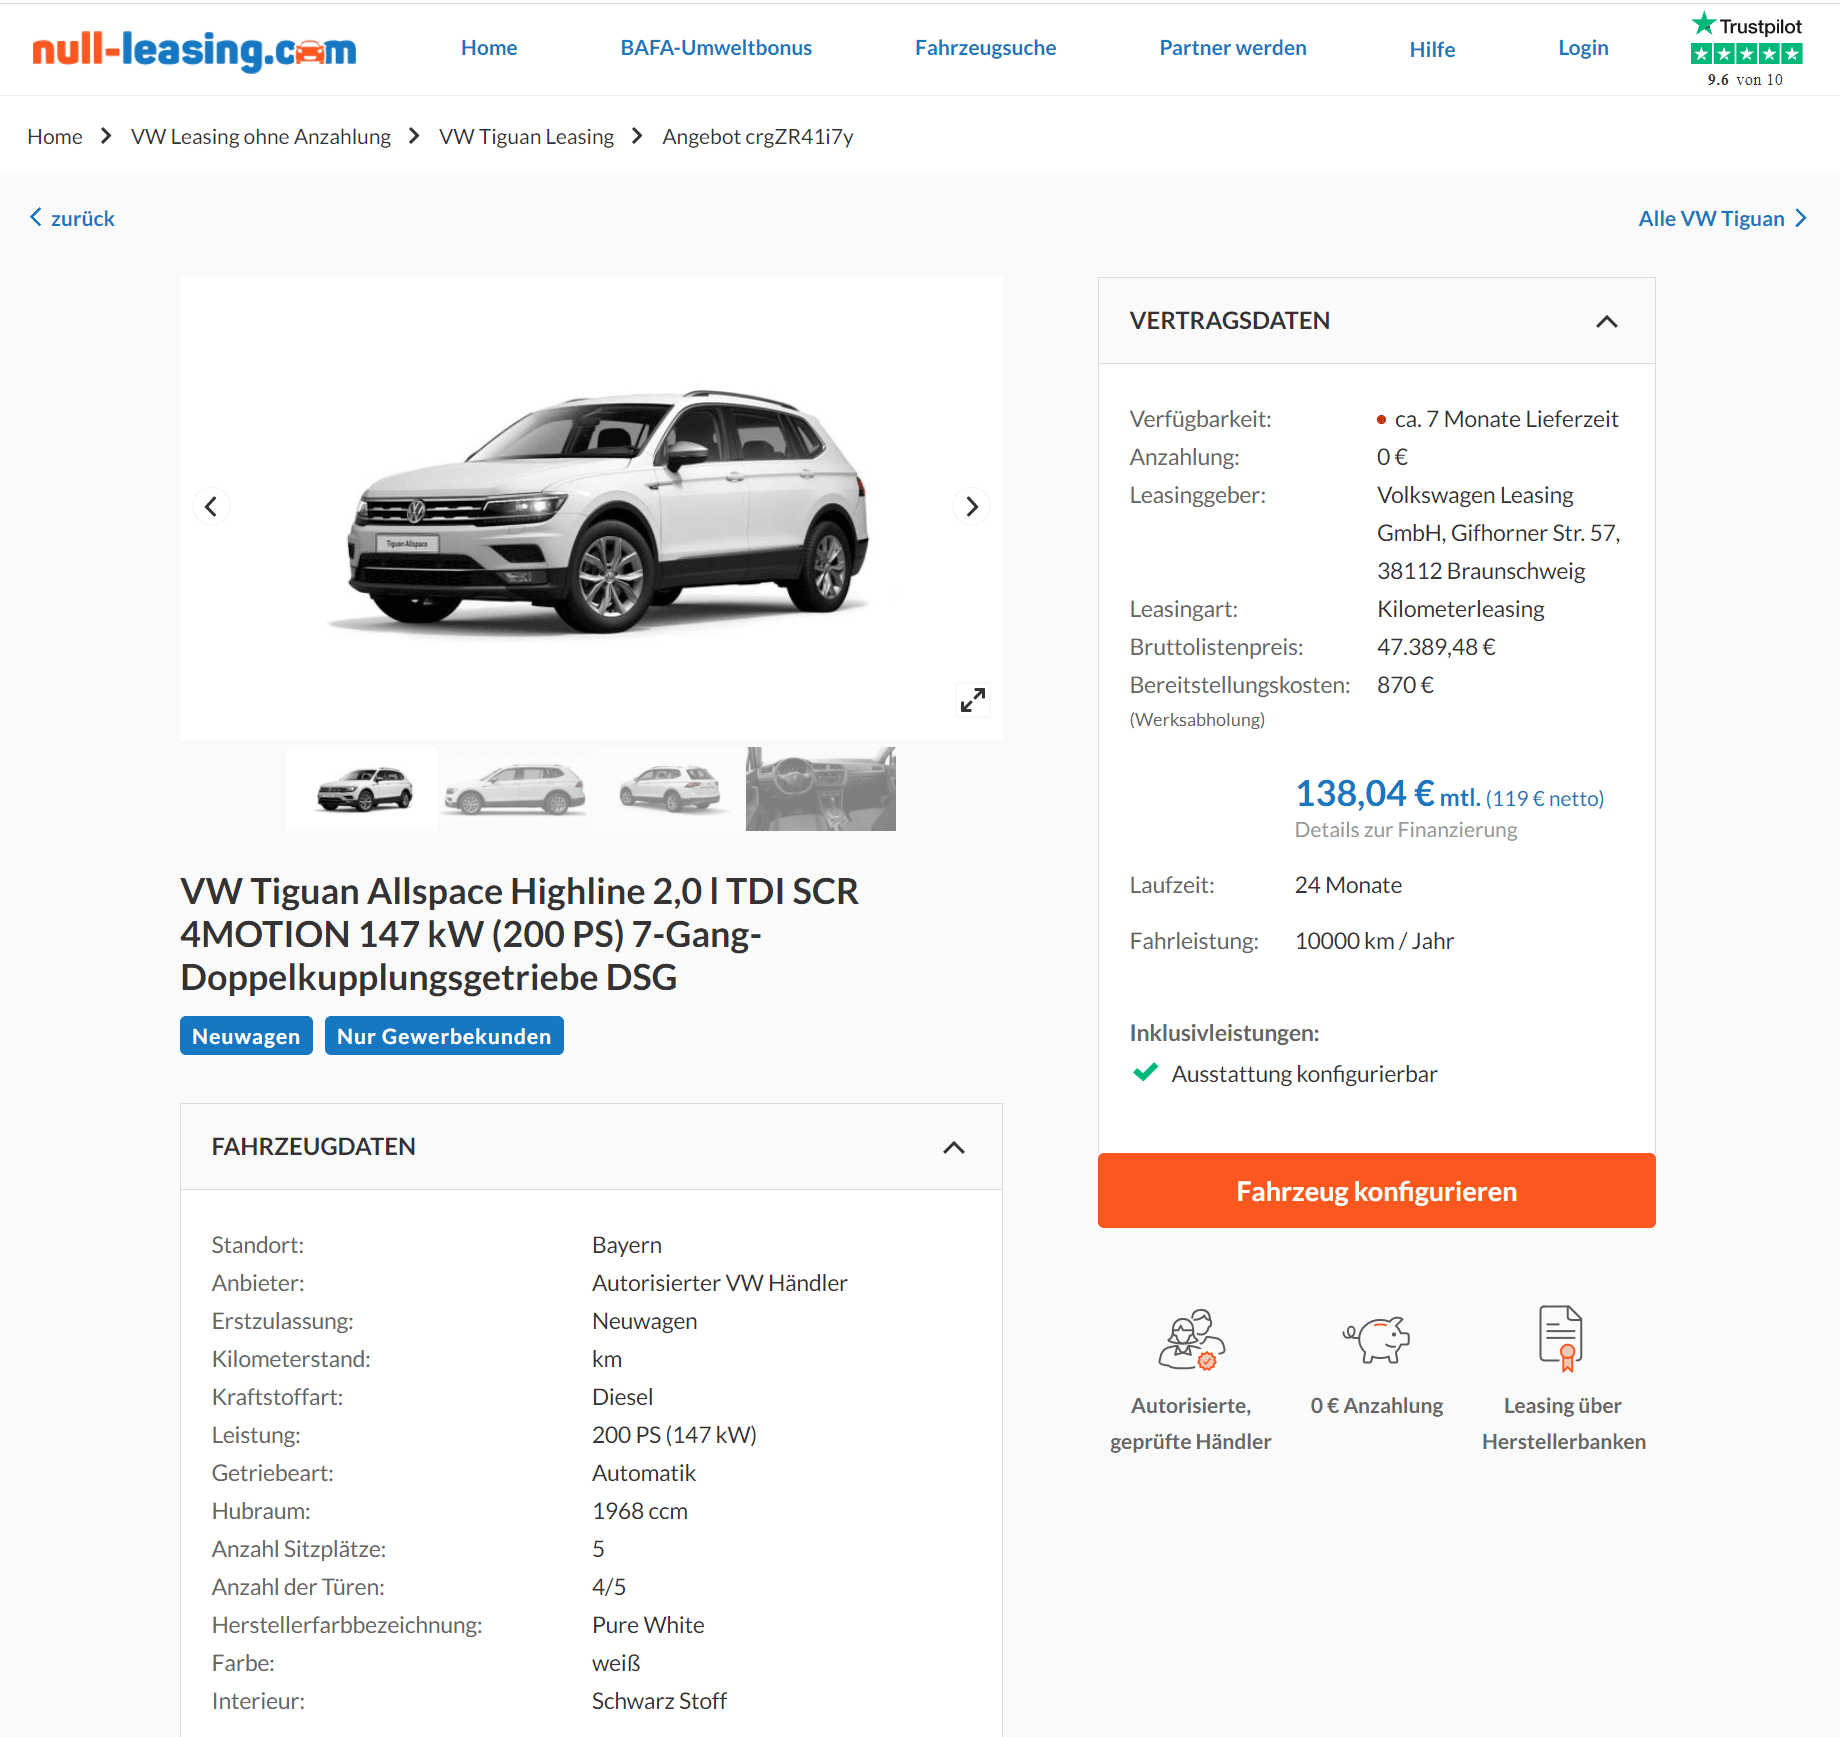
Task: Show previous car image arrow
Action: [x=211, y=506]
